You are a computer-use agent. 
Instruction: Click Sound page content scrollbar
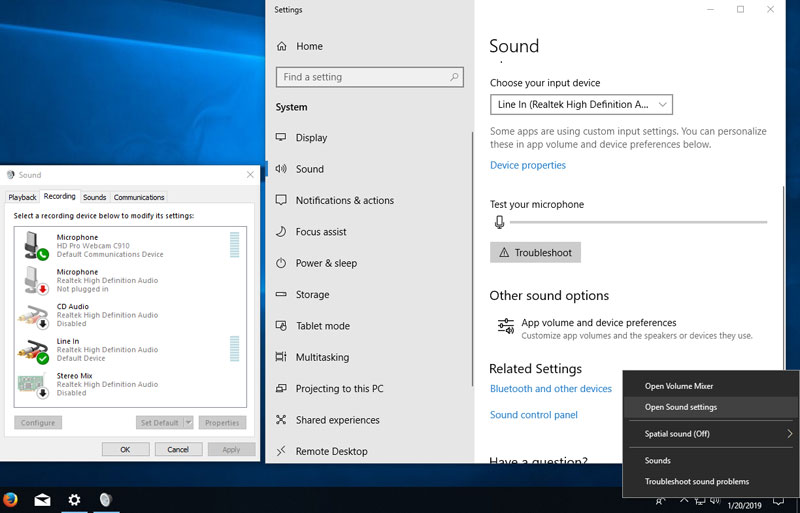(x=783, y=278)
